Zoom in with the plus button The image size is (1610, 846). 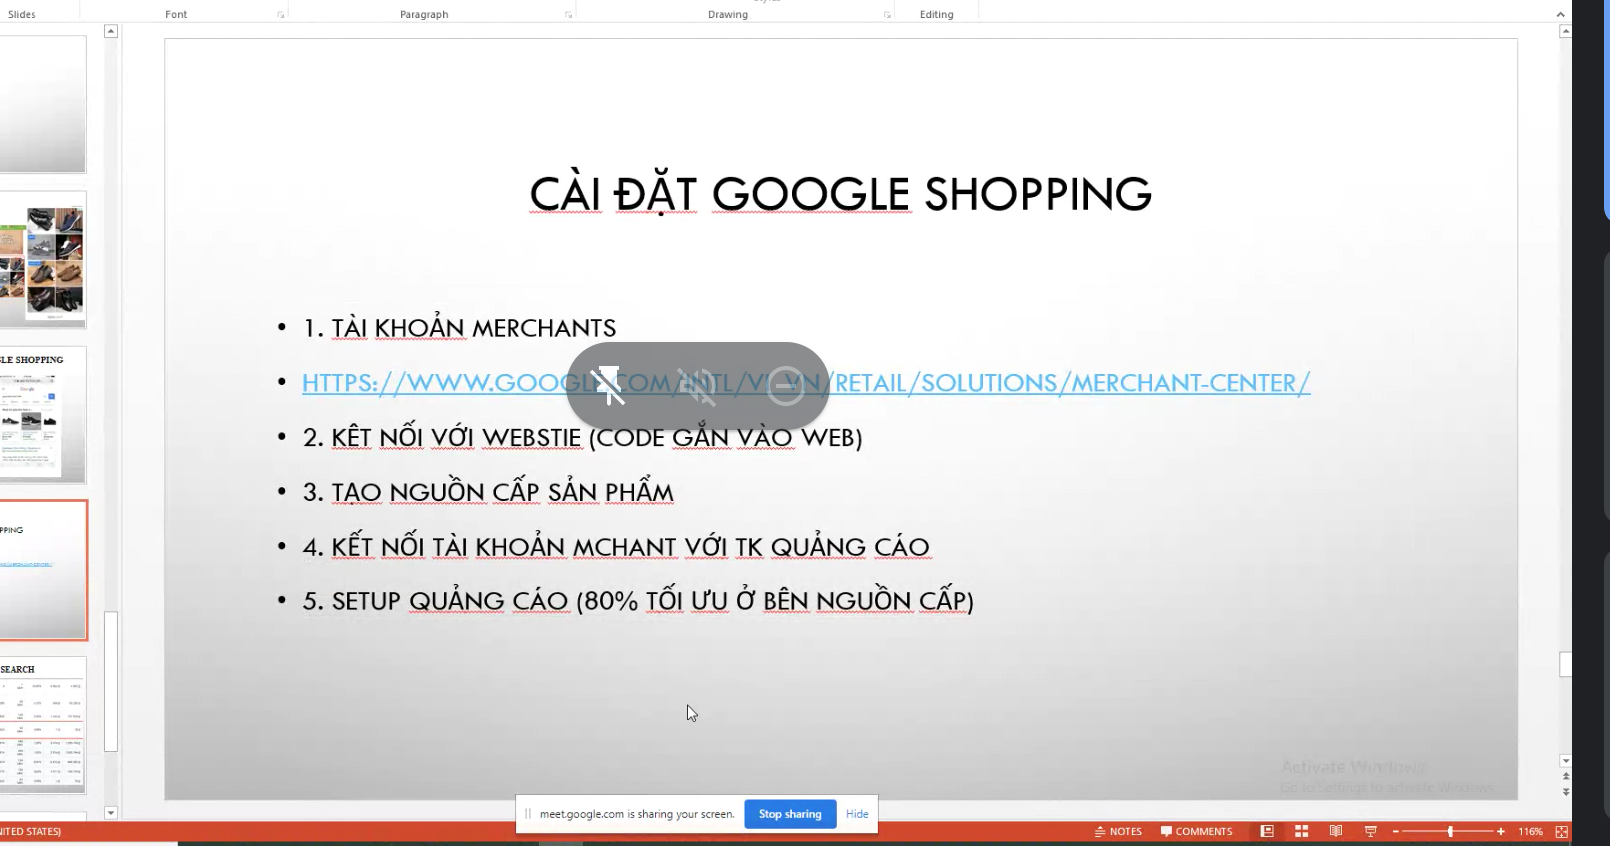click(x=1501, y=832)
